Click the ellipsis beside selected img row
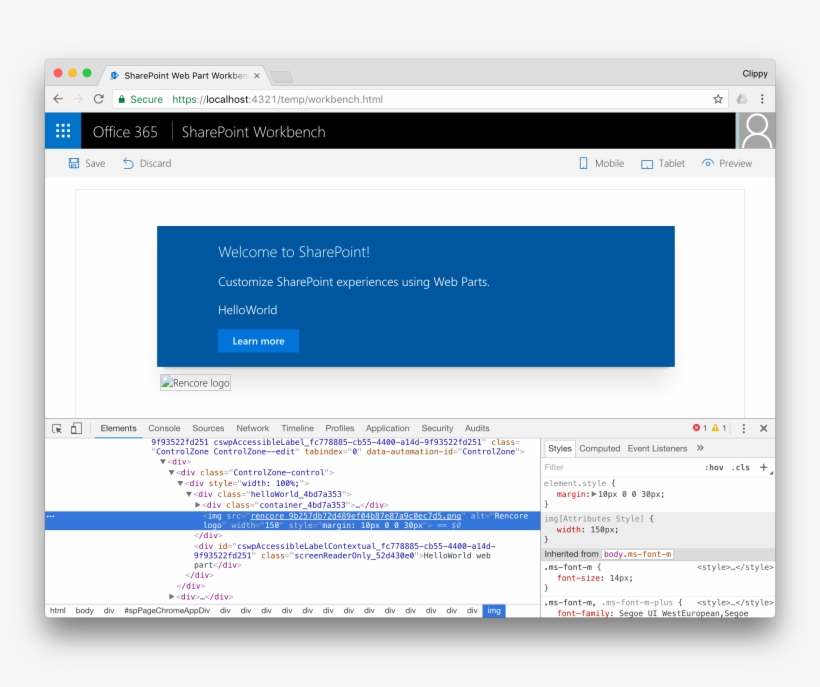820x687 pixels. coord(51,516)
